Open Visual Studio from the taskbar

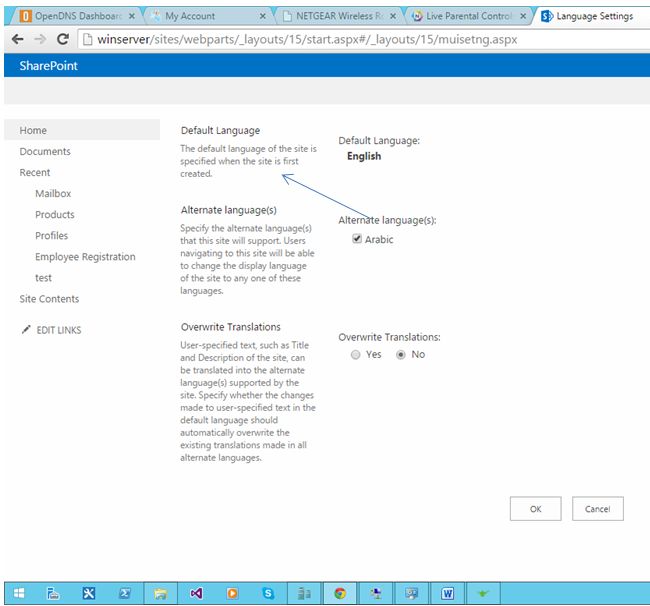(196, 593)
